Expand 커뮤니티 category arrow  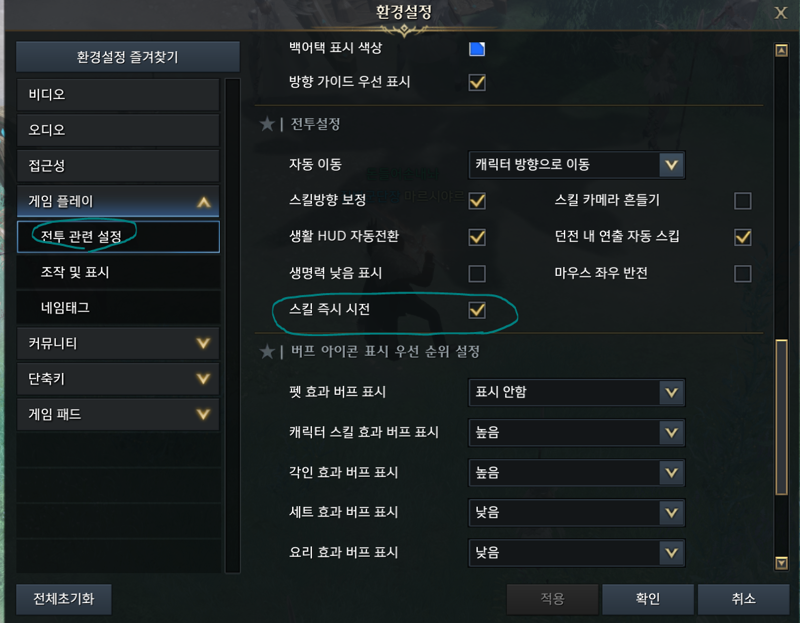click(204, 343)
